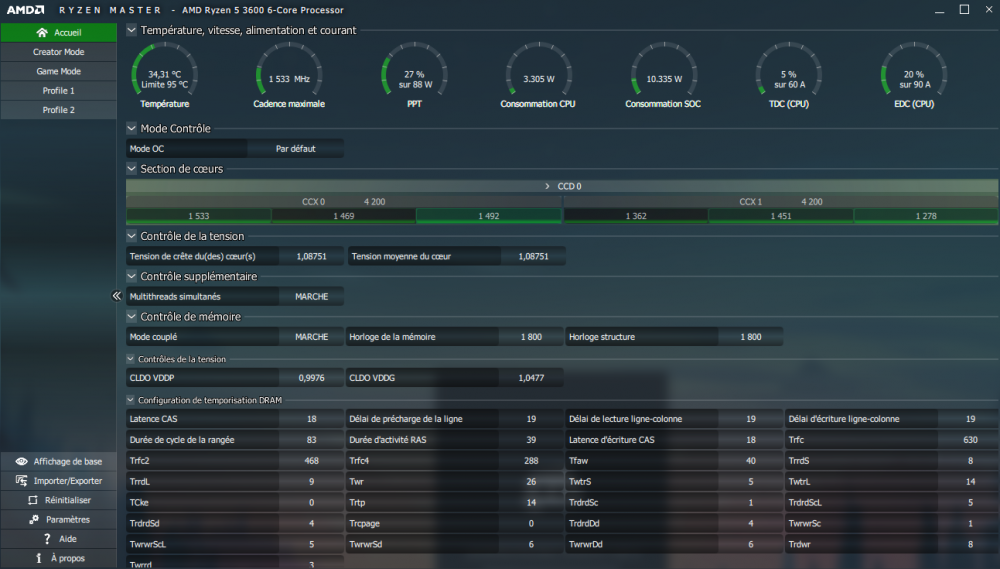Switch to the Creator Mode tab
Image resolution: width=1000 pixels, height=569 pixels.
[59, 52]
